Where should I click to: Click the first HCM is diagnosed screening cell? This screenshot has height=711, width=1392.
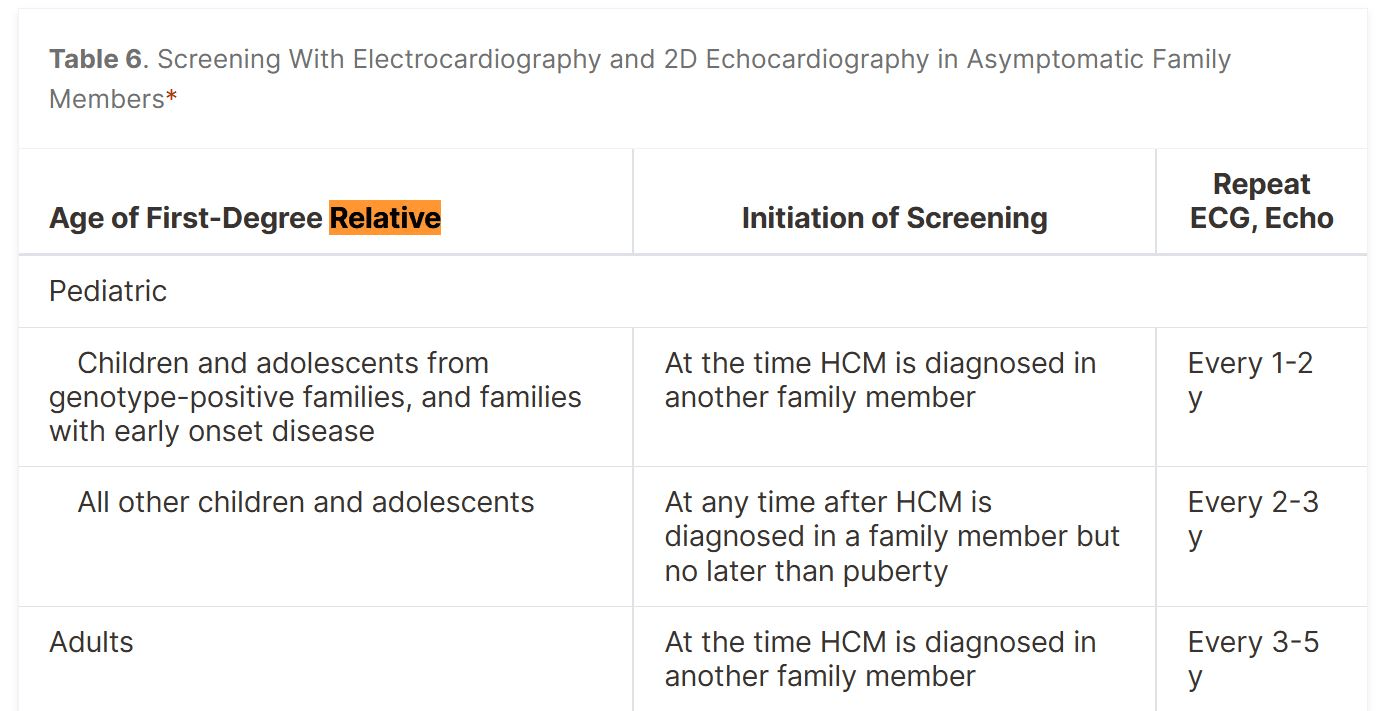[880, 380]
